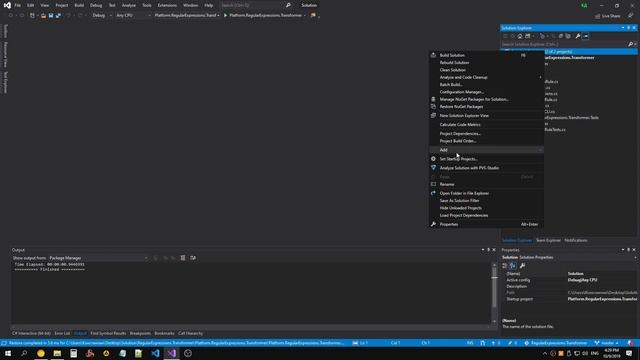This screenshot has width=640, height=360.
Task: Switch to Team Explorer tab
Action: pos(548,240)
